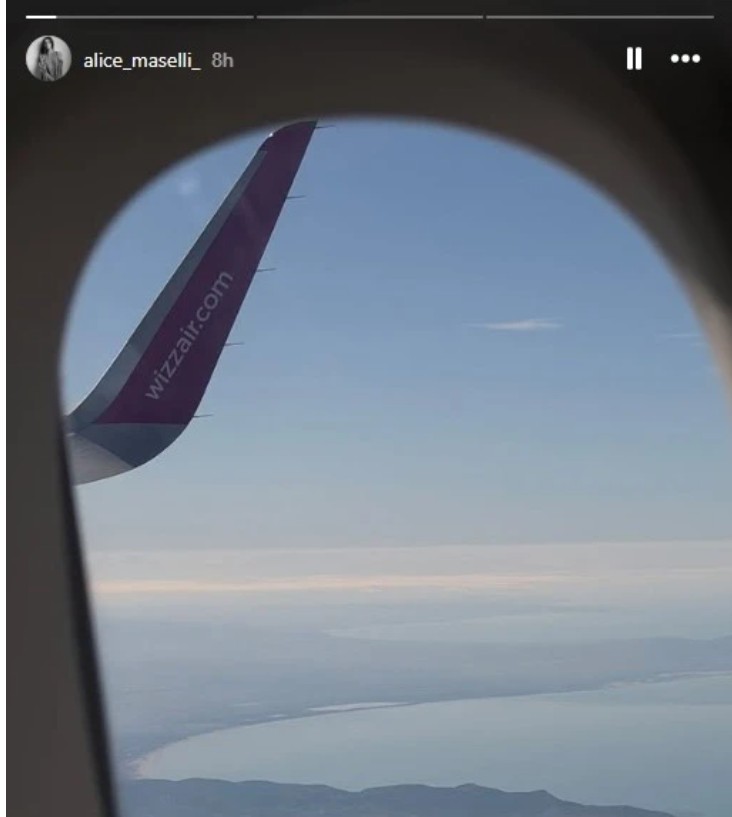Jump to the second story progress segment

pyautogui.click(x=369, y=17)
